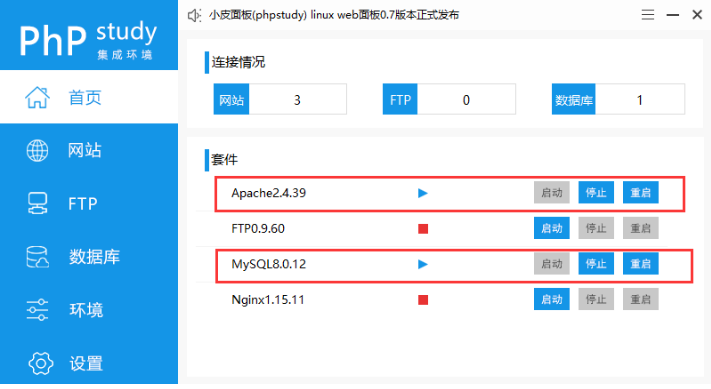Click the server icon next to FTP

pos(37,204)
